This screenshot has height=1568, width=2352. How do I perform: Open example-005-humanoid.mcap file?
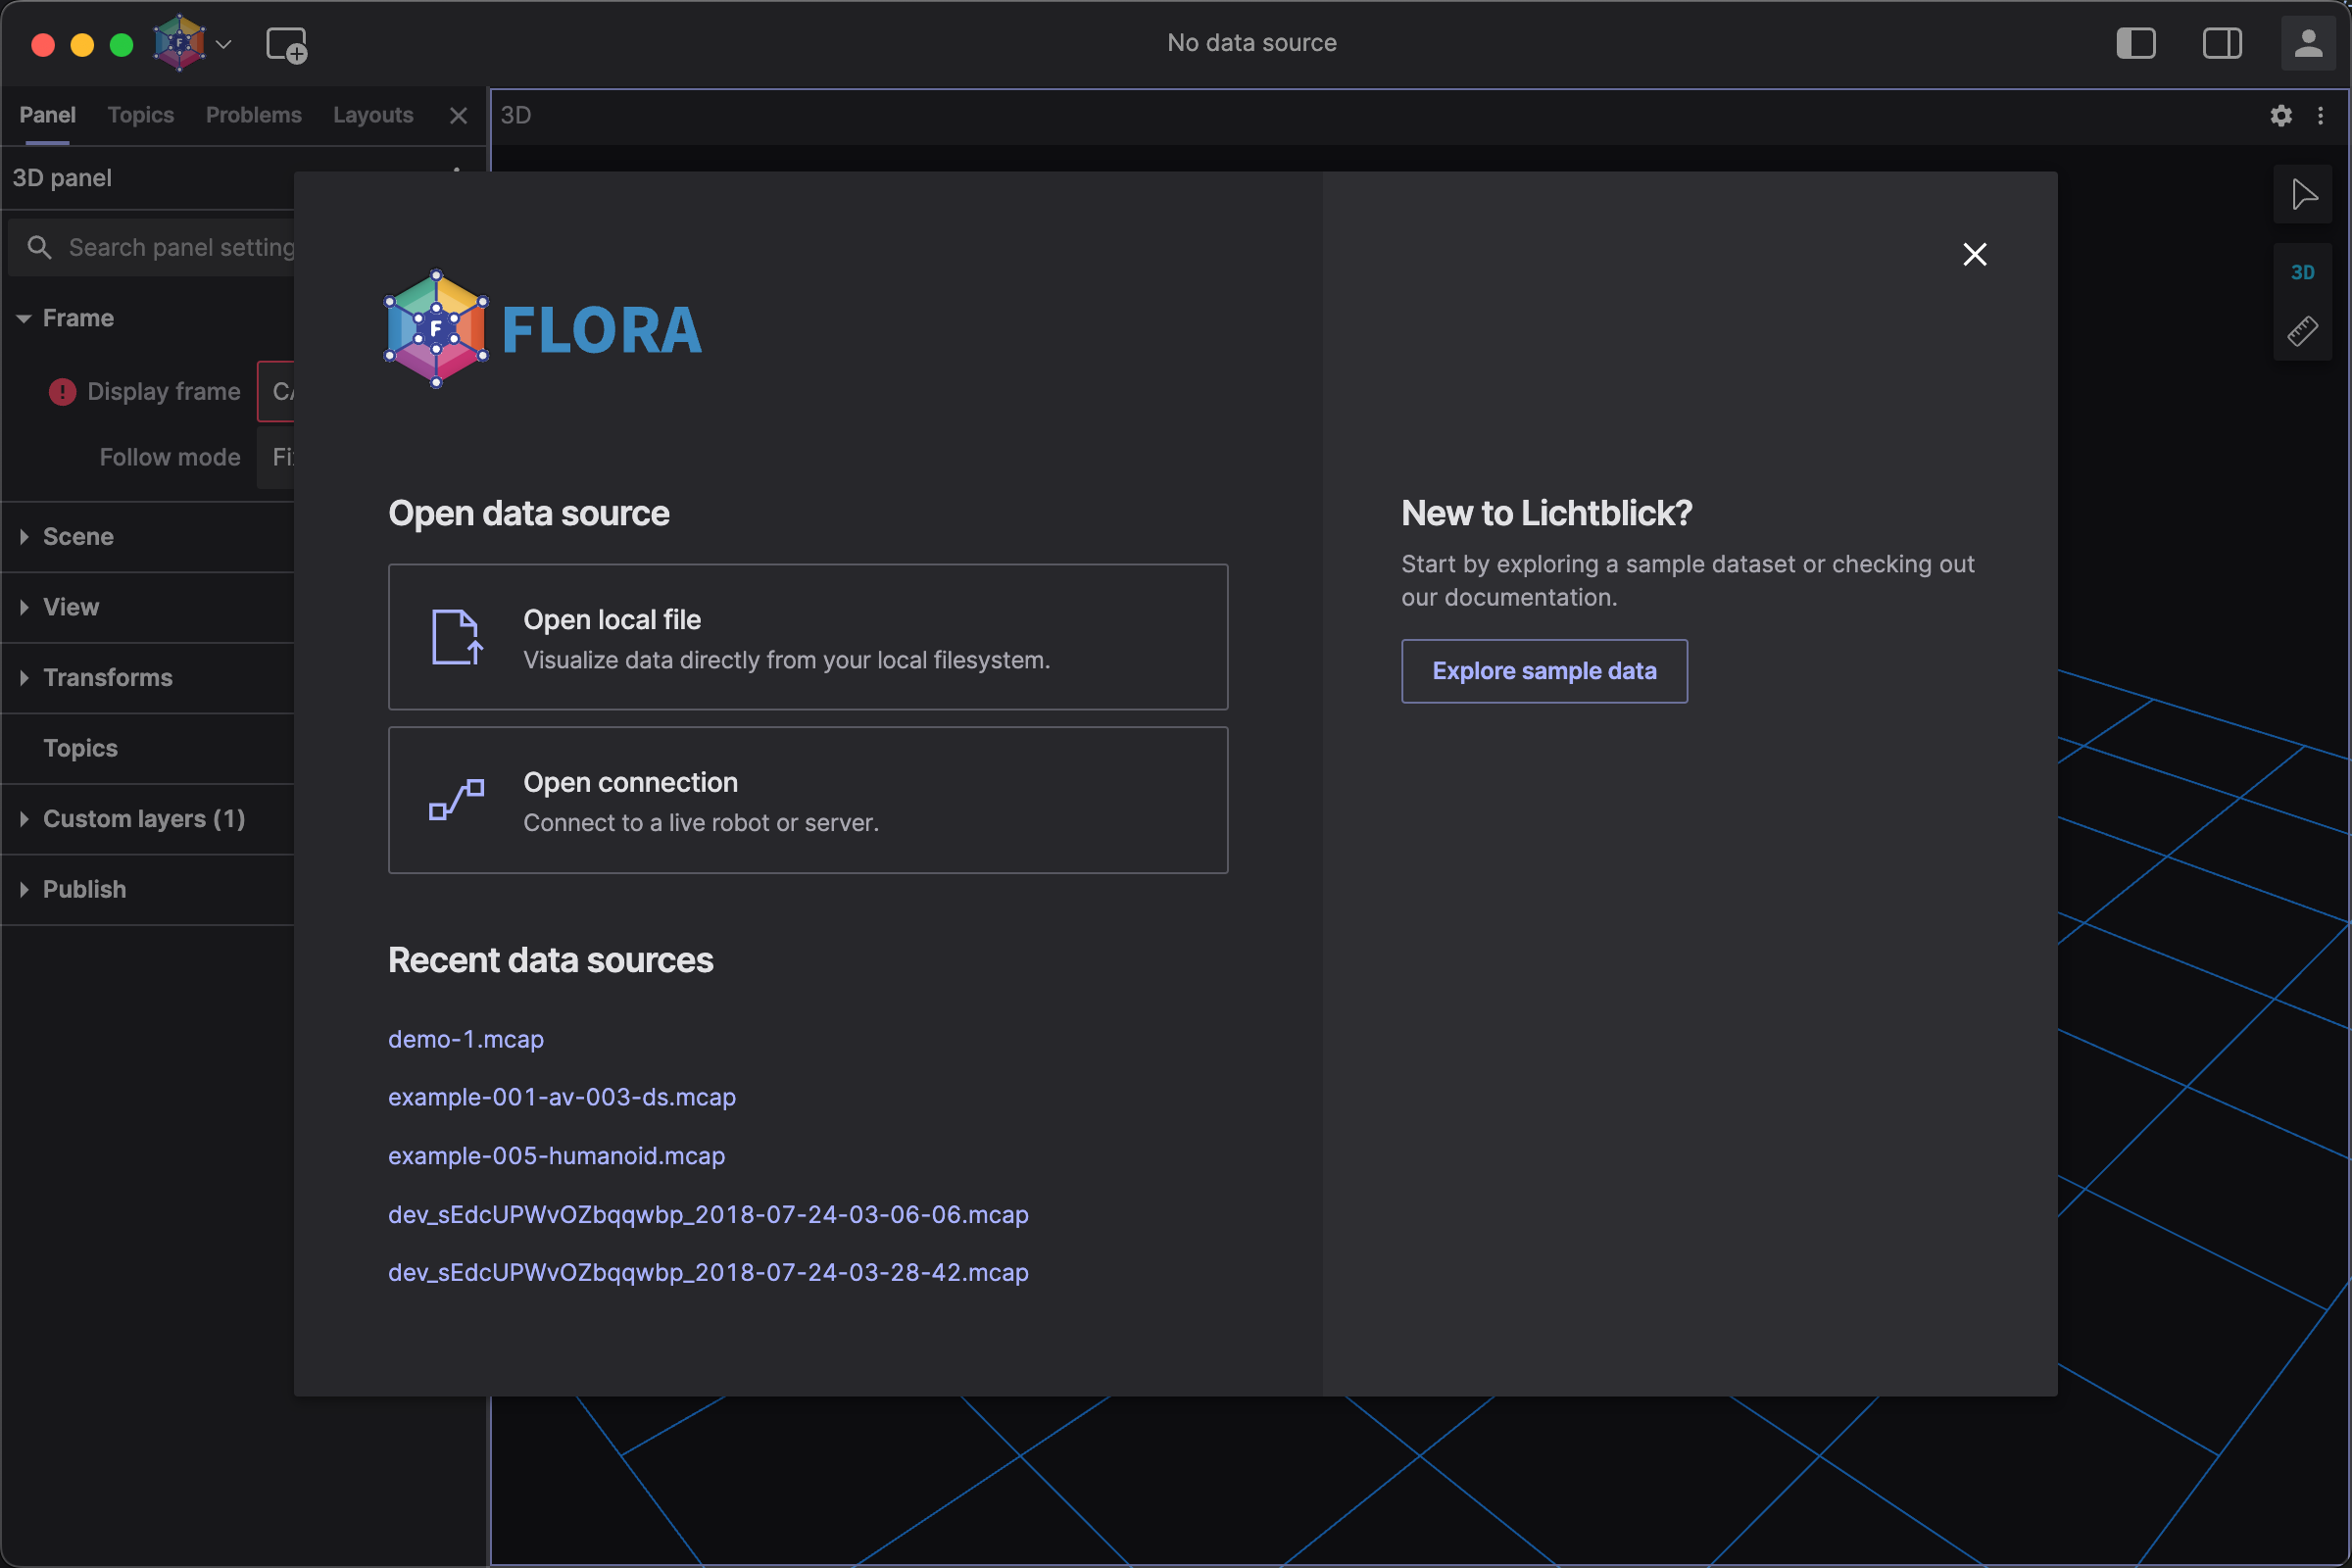click(x=557, y=1155)
